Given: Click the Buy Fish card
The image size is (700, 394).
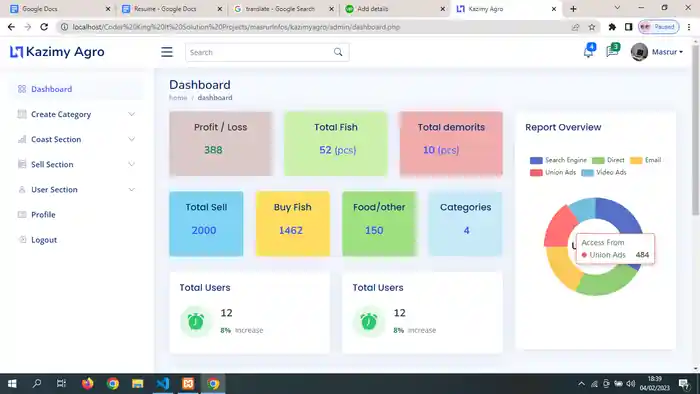Looking at the screenshot, I should pos(292,224).
